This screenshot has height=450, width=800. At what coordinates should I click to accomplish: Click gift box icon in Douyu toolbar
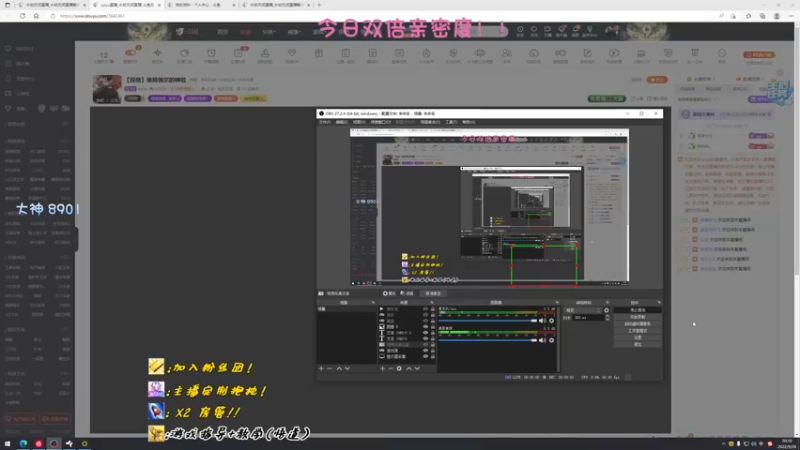[319, 53]
